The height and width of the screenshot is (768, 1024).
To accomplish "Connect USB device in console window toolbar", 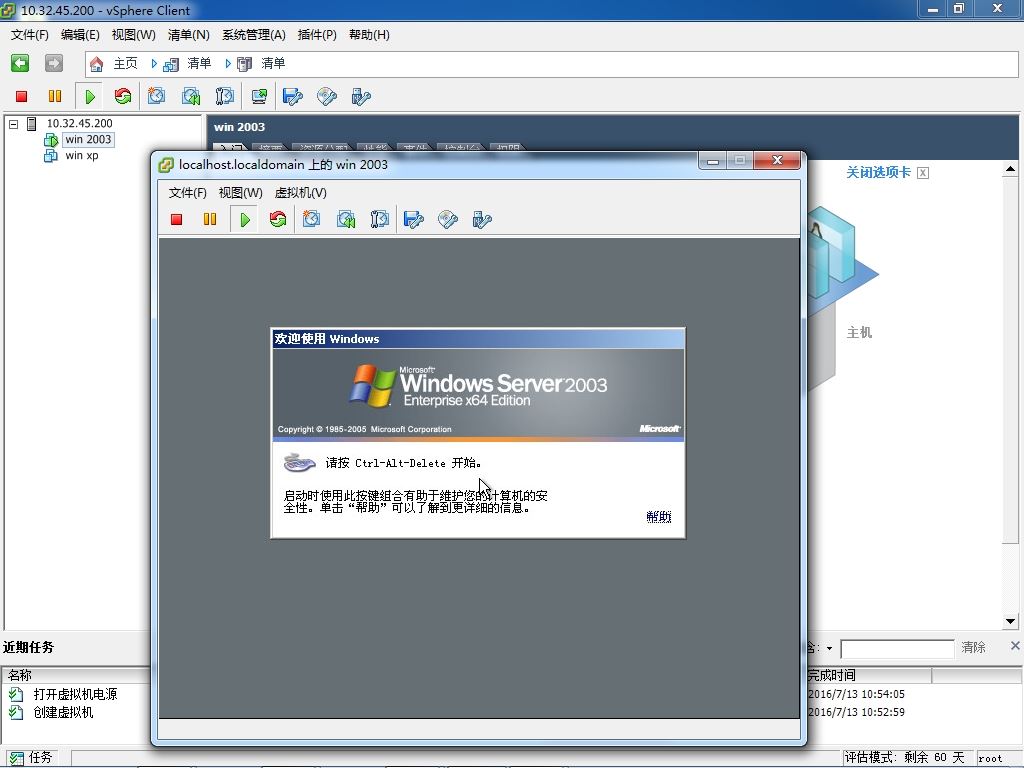I will click(x=482, y=219).
